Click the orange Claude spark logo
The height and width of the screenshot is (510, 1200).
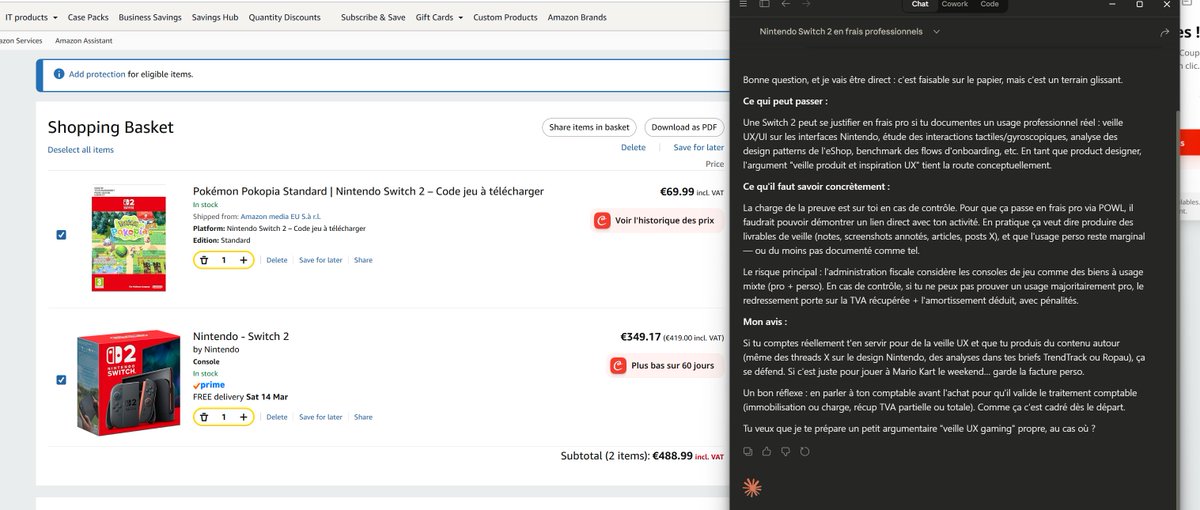(x=753, y=487)
